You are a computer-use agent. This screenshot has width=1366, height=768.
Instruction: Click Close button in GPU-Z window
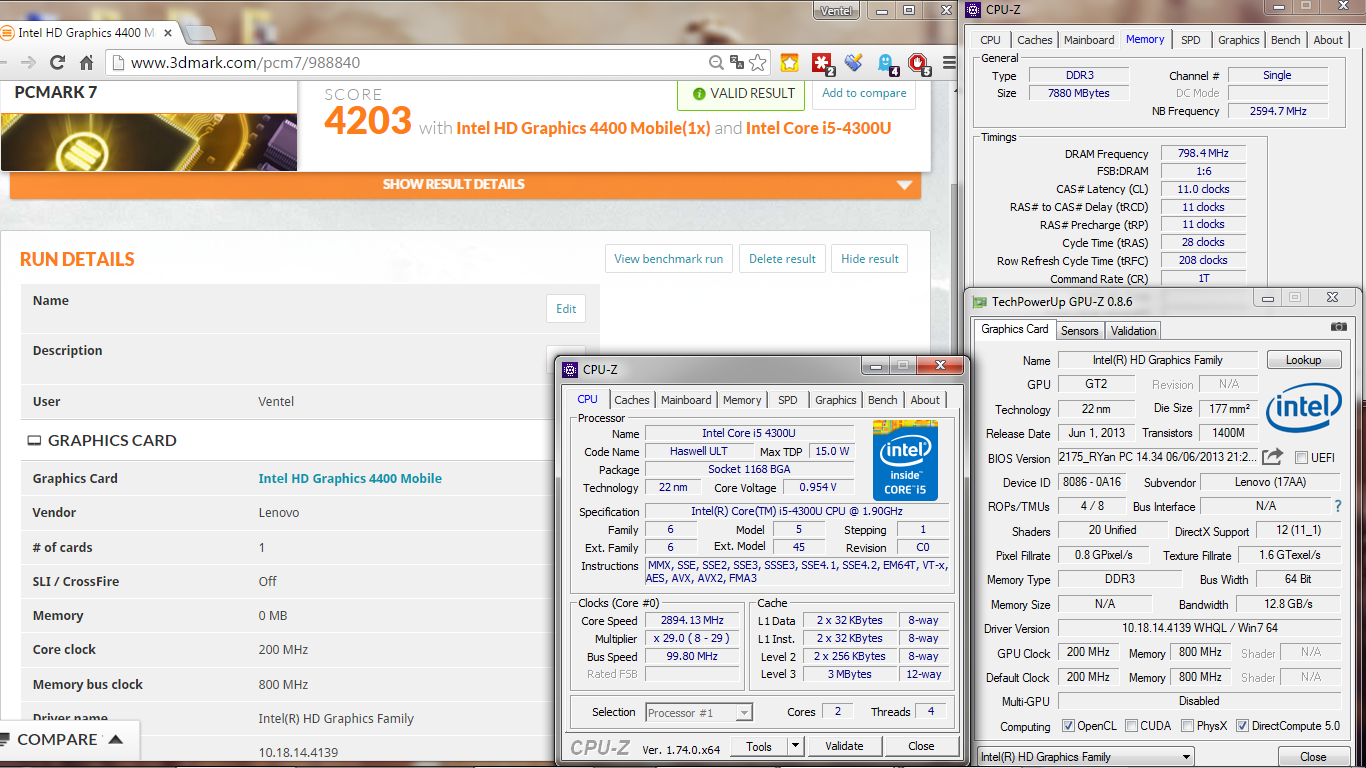[x=1313, y=757]
